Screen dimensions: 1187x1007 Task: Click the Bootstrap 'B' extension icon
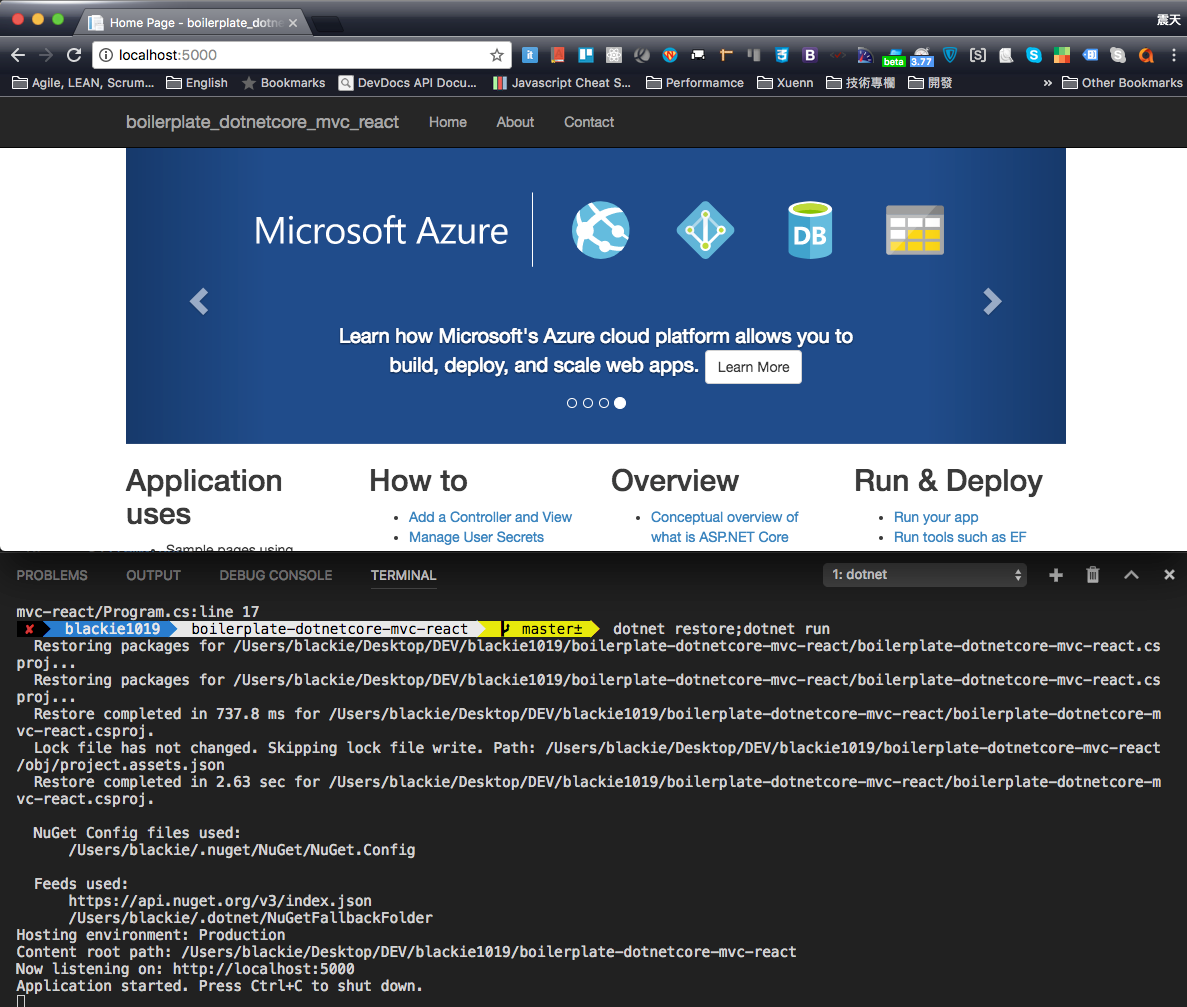(x=810, y=55)
